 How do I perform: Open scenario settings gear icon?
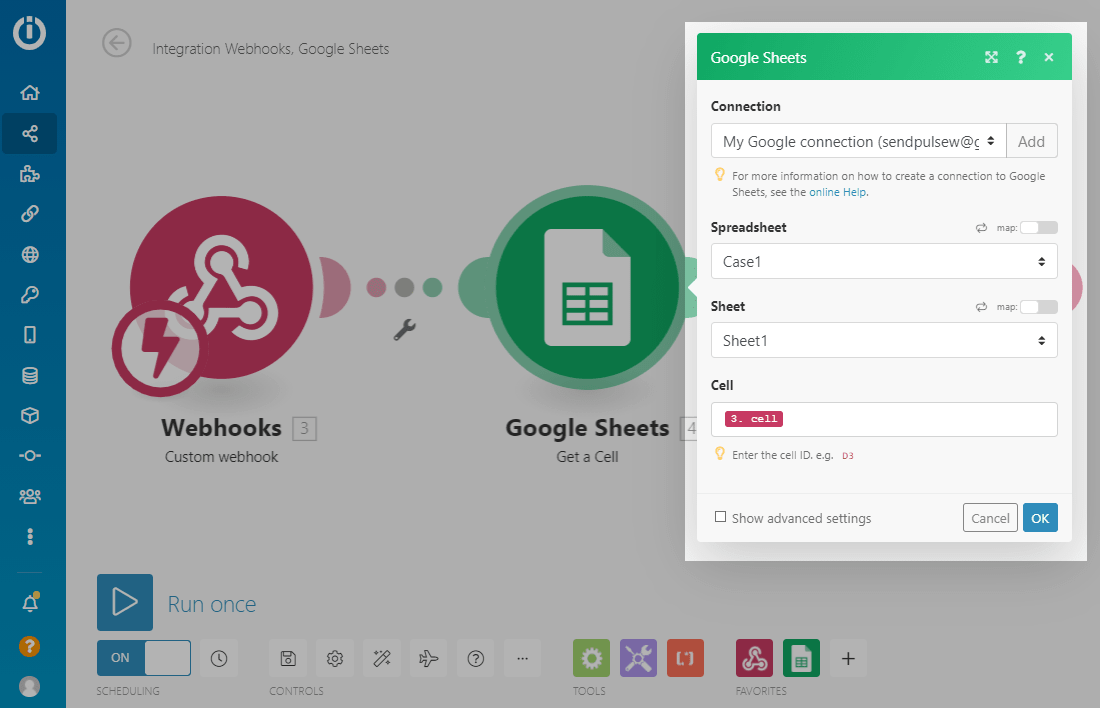(x=335, y=658)
